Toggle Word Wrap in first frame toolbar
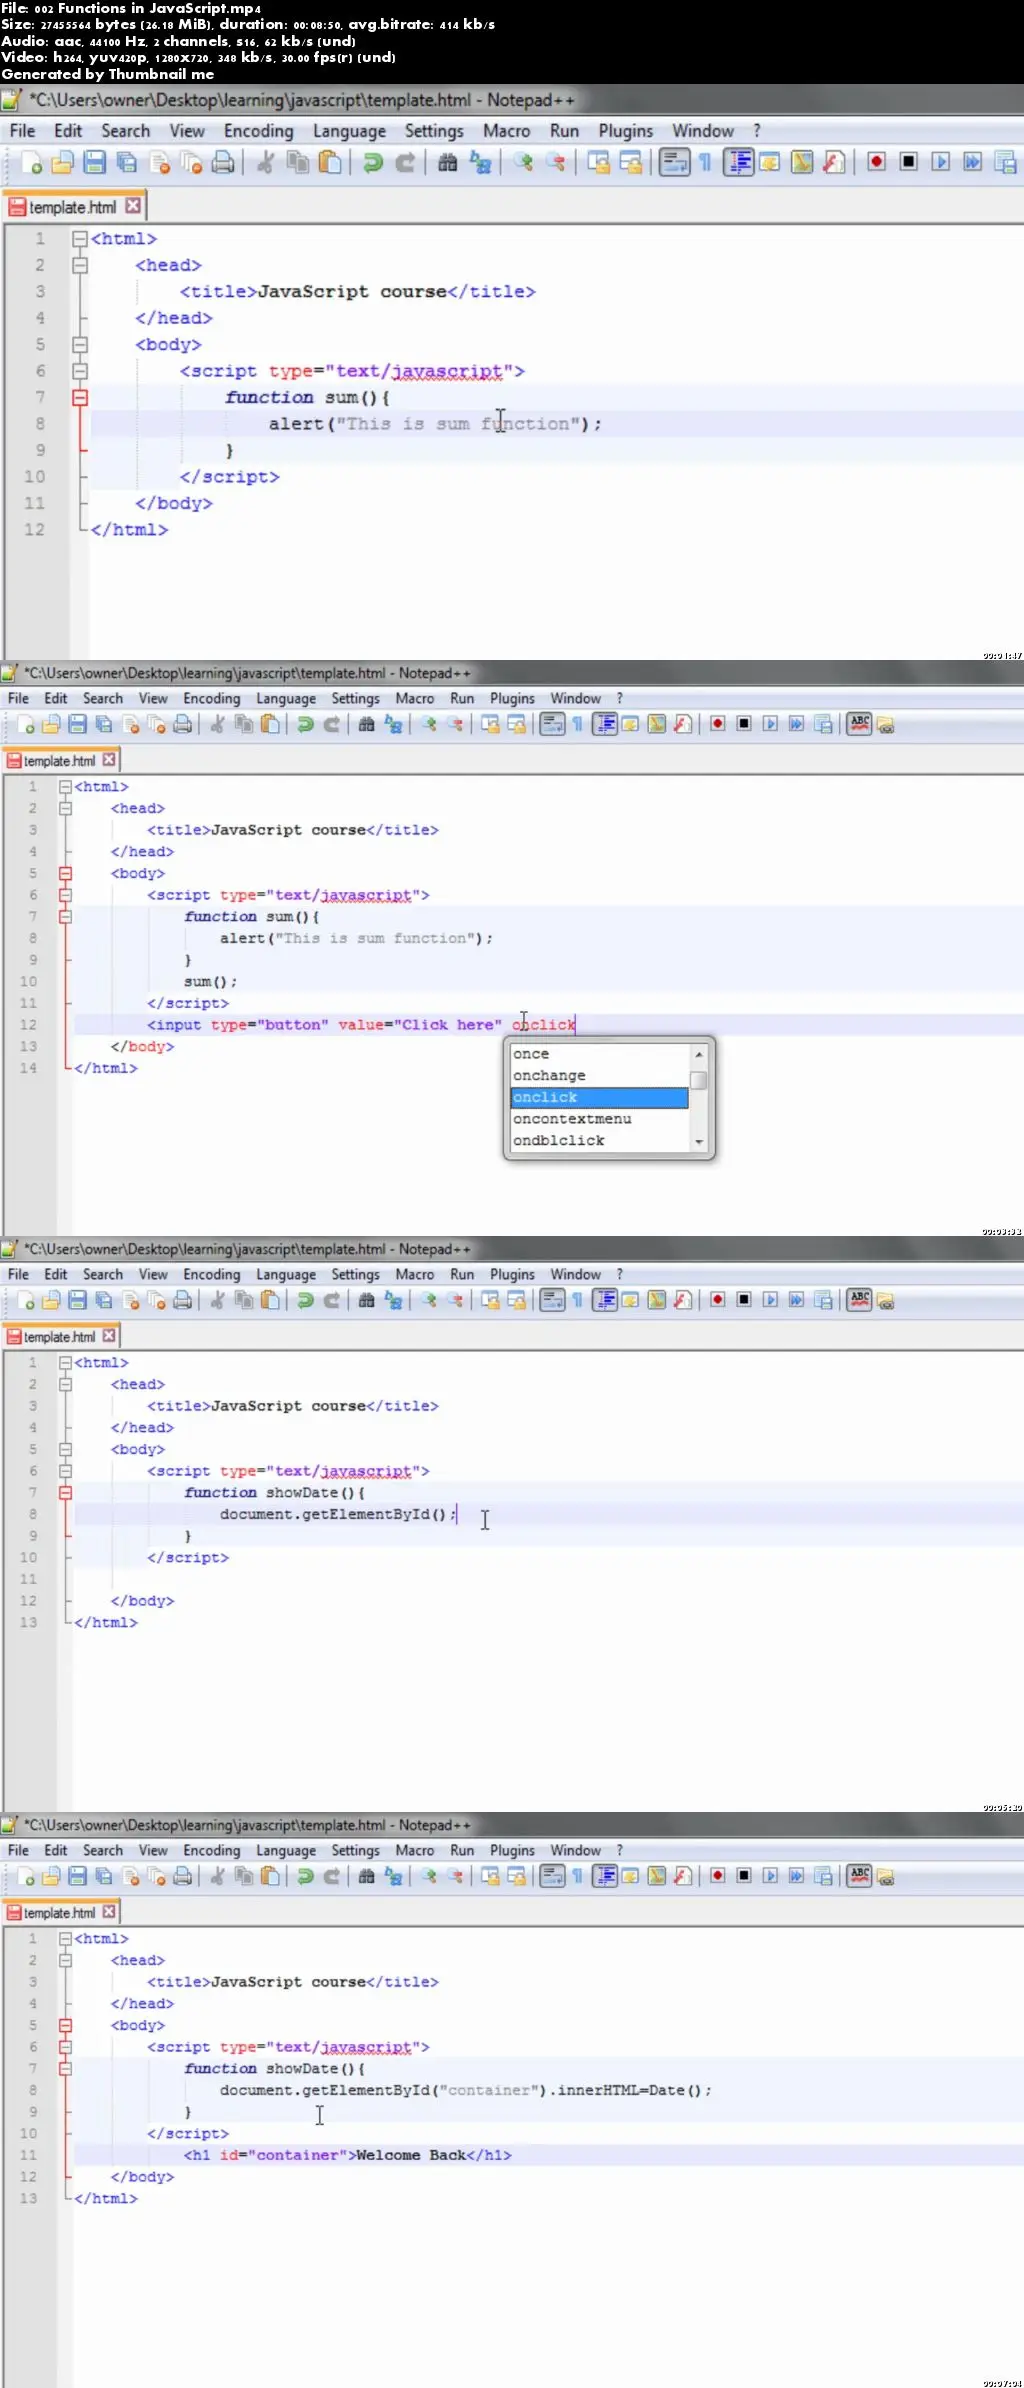The width and height of the screenshot is (1024, 2388). coord(675,163)
